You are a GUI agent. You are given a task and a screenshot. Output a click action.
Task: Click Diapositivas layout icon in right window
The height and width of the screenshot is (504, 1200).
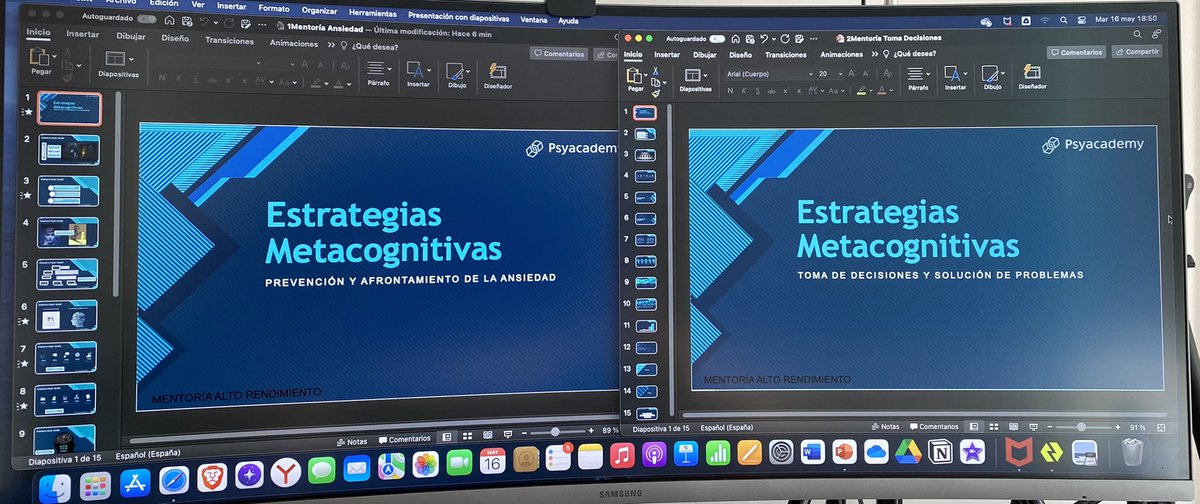point(691,74)
